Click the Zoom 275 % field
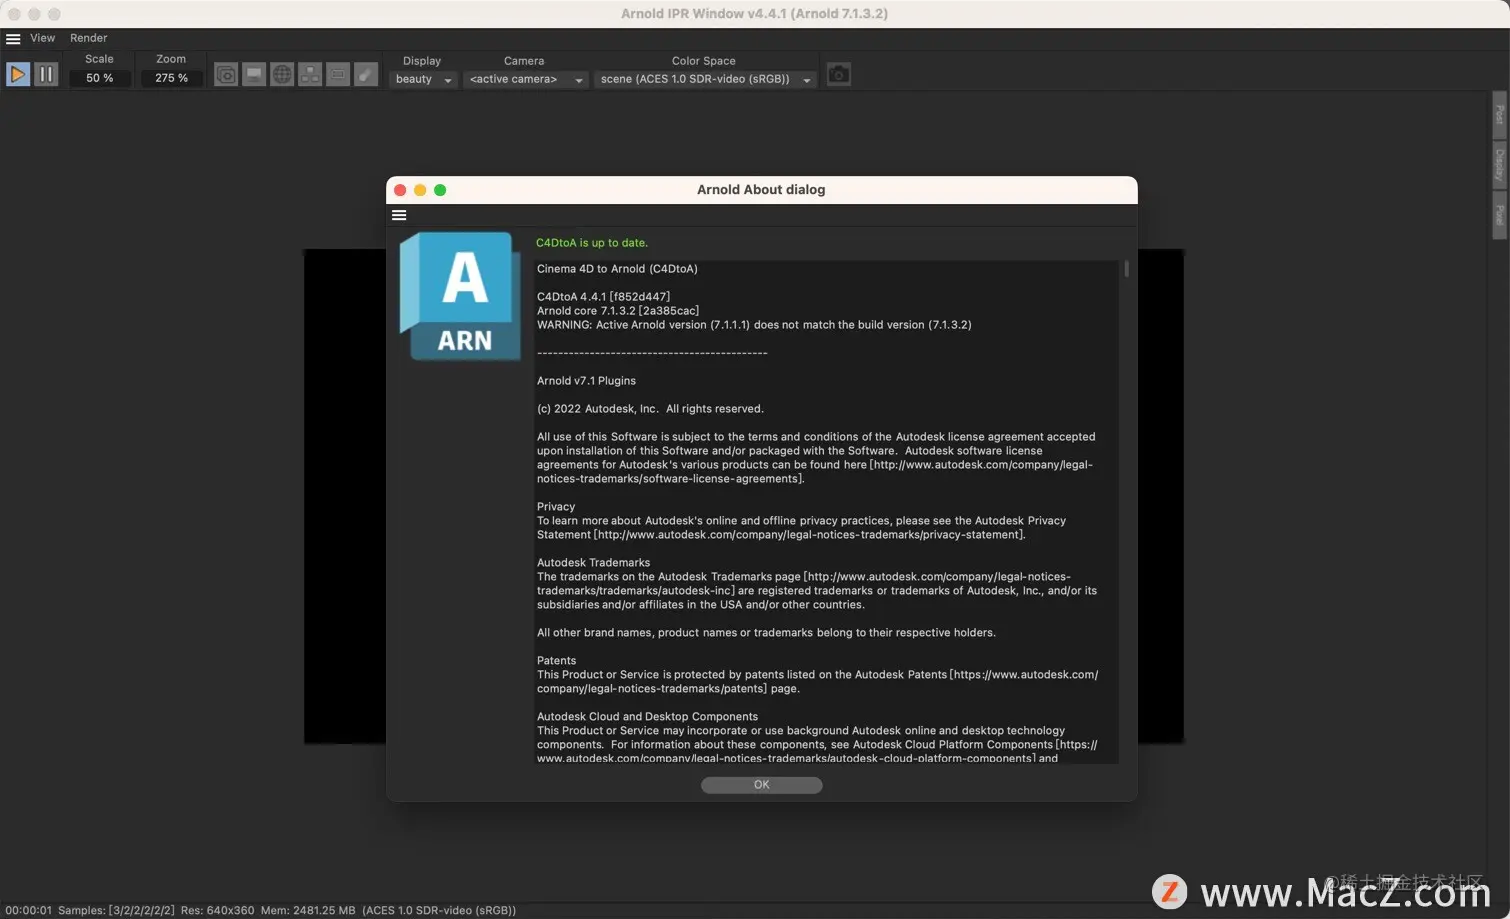This screenshot has width=1510, height=919. click(171, 78)
